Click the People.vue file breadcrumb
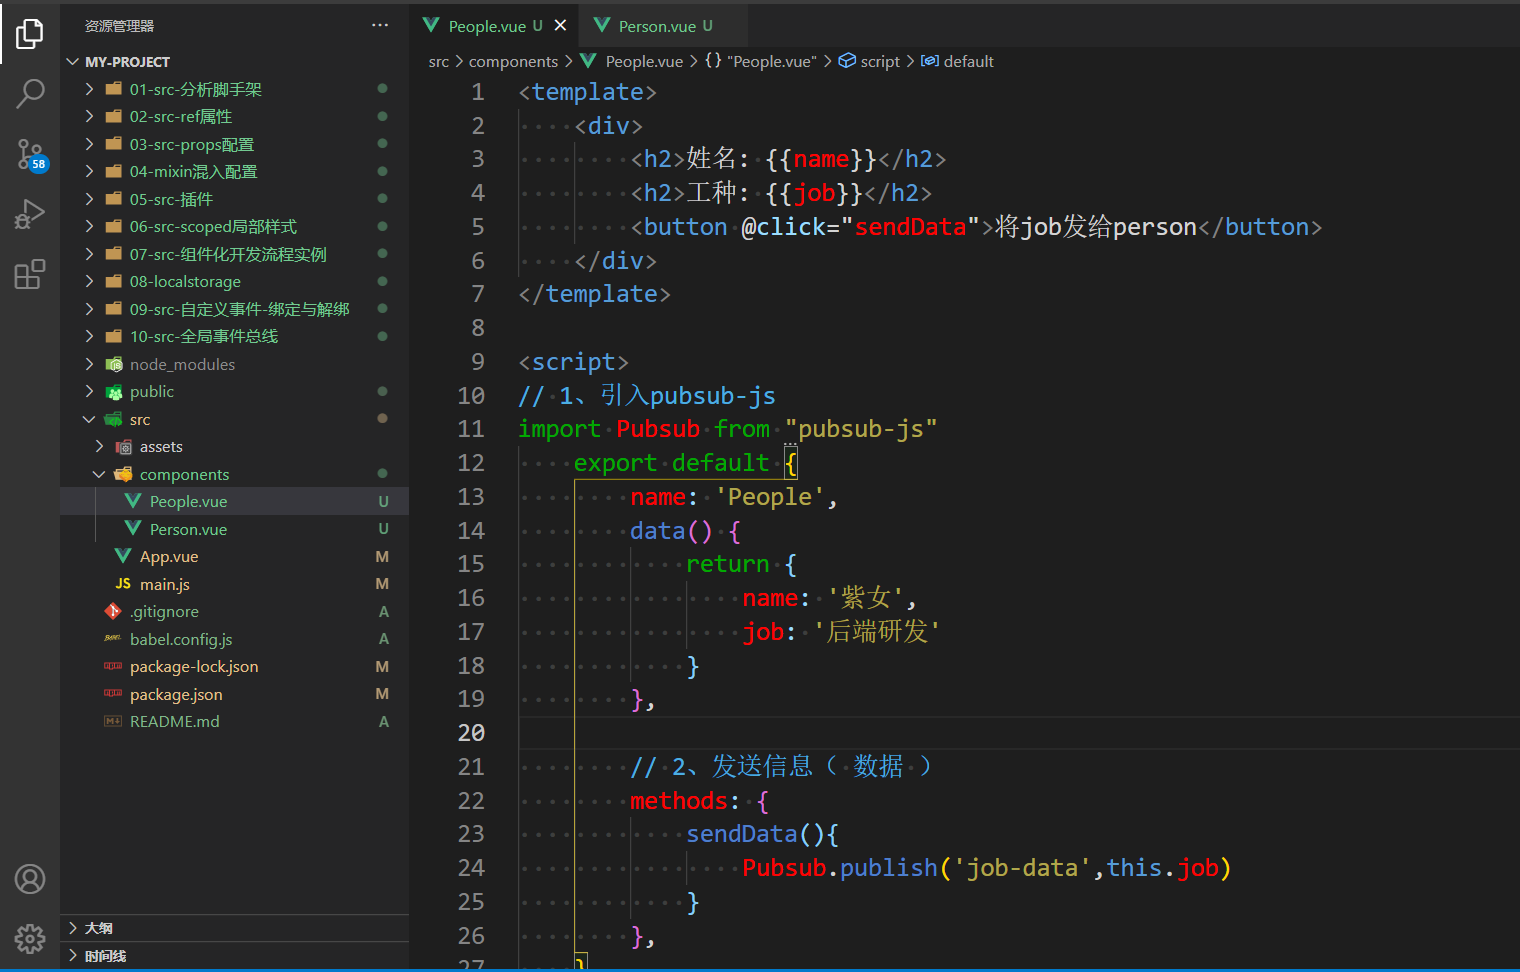1520x972 pixels. (632, 62)
